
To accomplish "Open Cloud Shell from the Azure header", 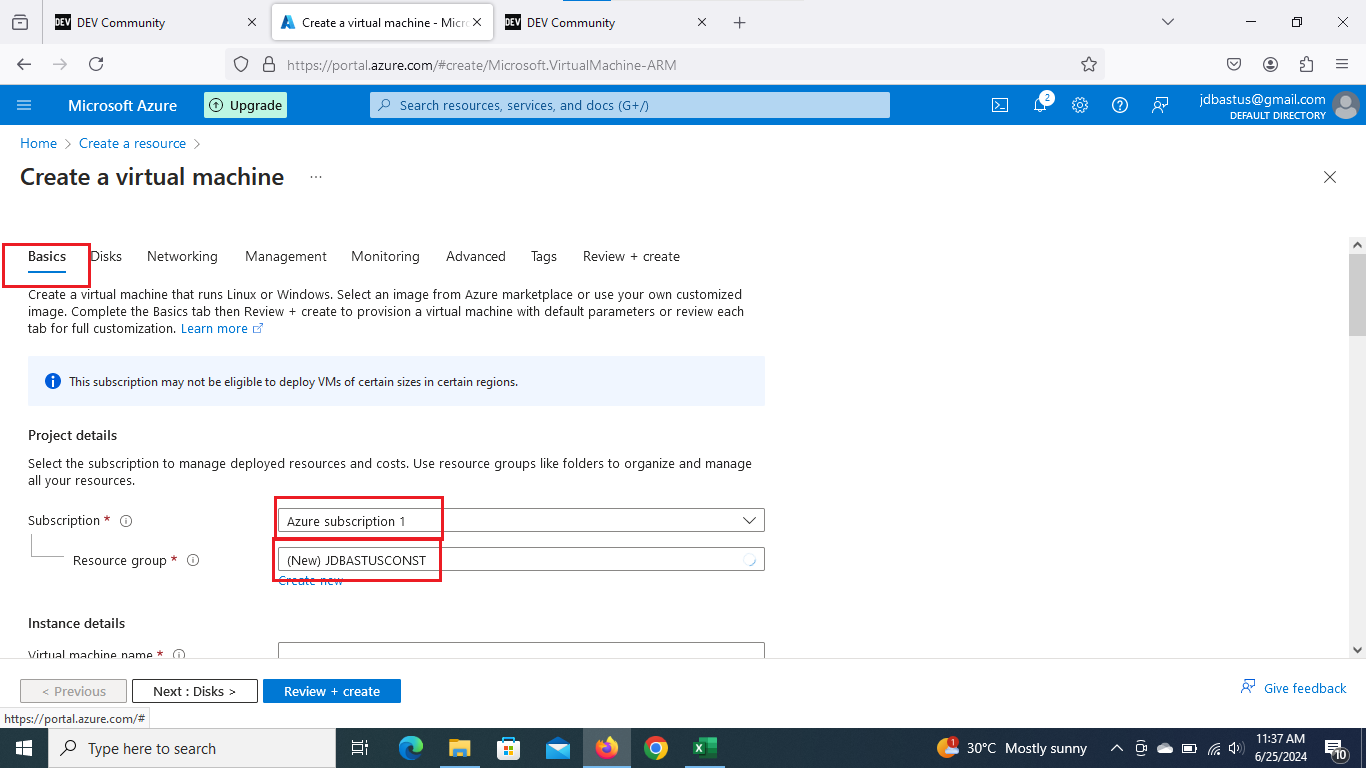I will tap(1000, 105).
